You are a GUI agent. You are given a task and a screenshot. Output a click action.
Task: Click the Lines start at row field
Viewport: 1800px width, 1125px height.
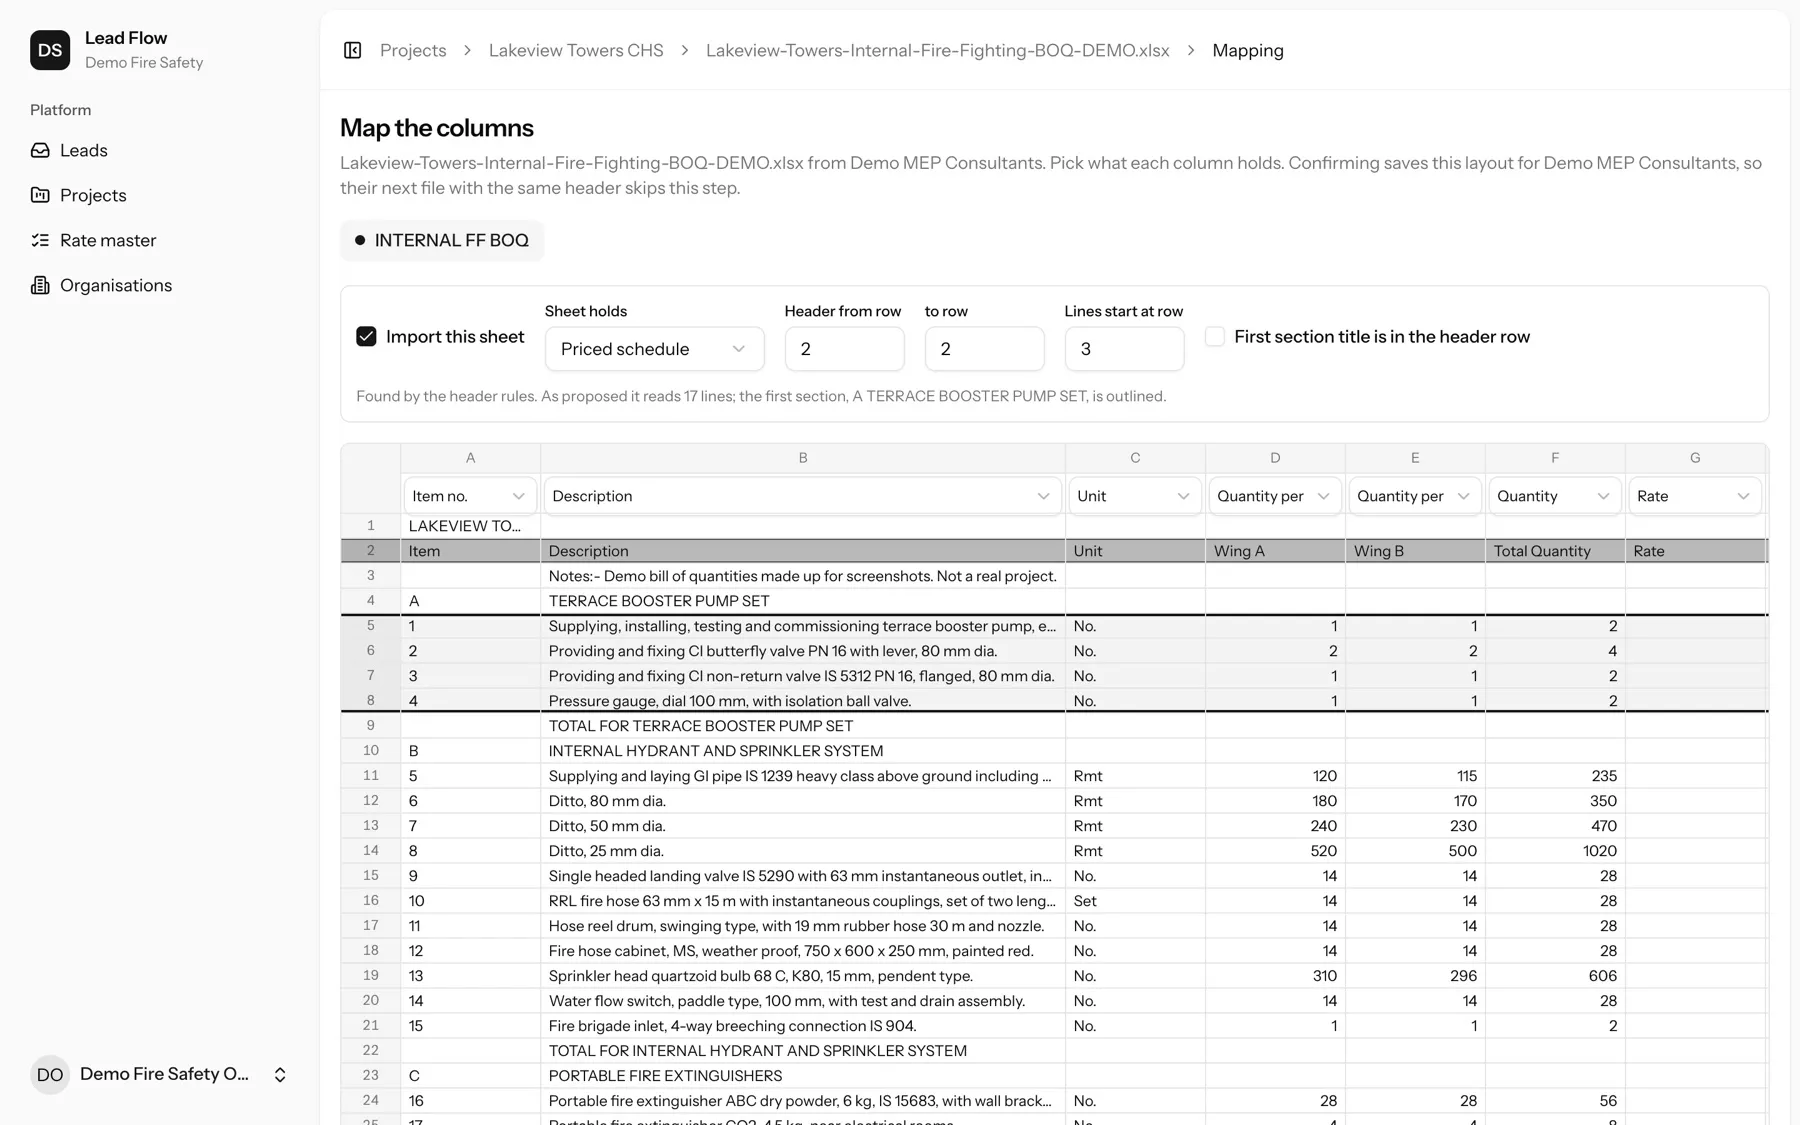coord(1124,349)
